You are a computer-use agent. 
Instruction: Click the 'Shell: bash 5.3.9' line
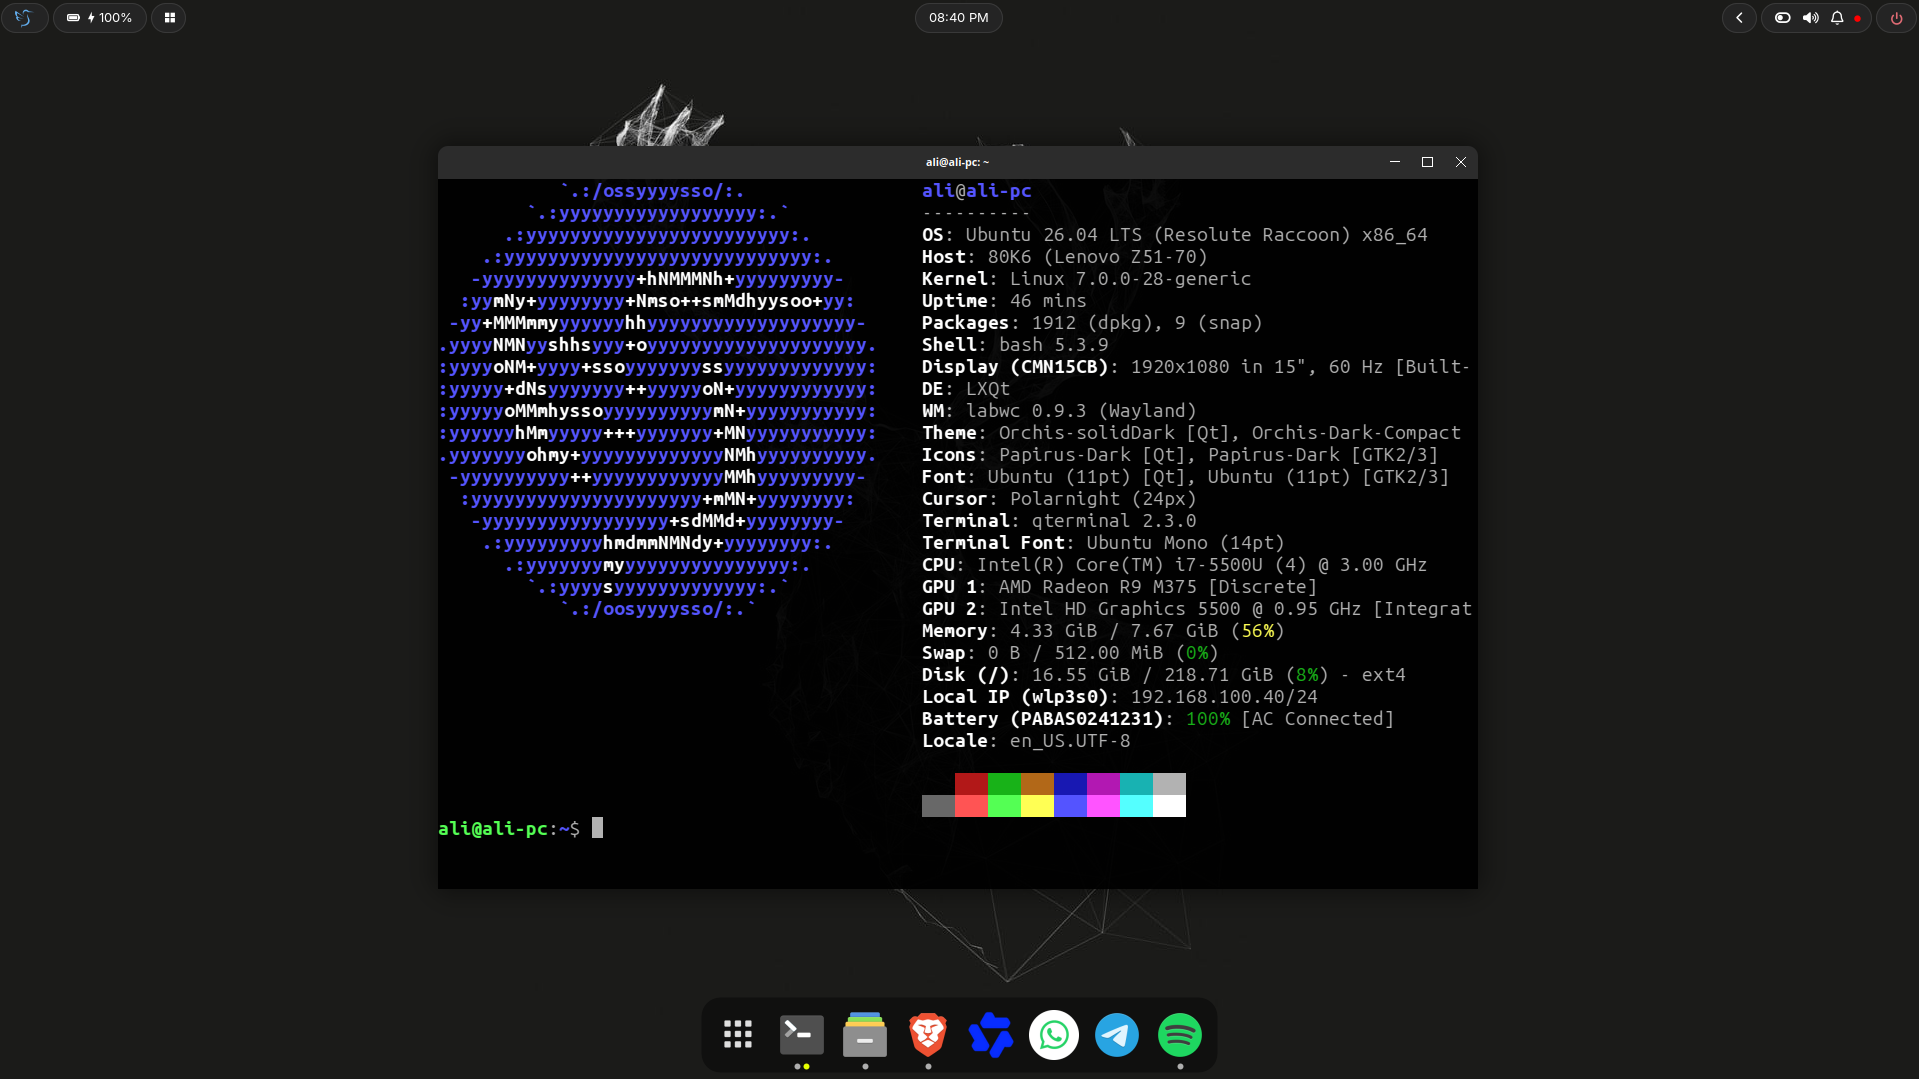[x=1015, y=345]
